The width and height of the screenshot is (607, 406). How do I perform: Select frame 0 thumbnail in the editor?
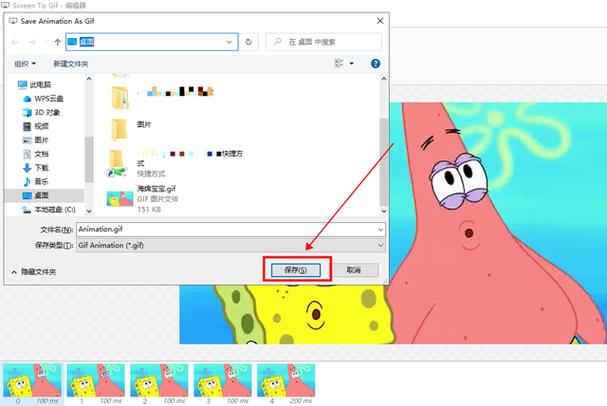[x=33, y=380]
